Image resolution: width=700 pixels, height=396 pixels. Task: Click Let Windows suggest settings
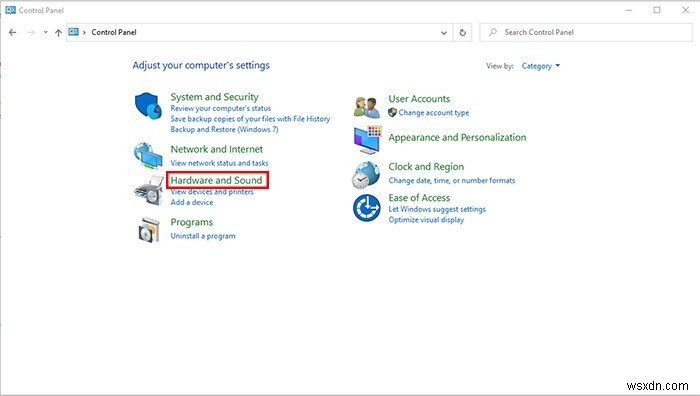coord(437,209)
